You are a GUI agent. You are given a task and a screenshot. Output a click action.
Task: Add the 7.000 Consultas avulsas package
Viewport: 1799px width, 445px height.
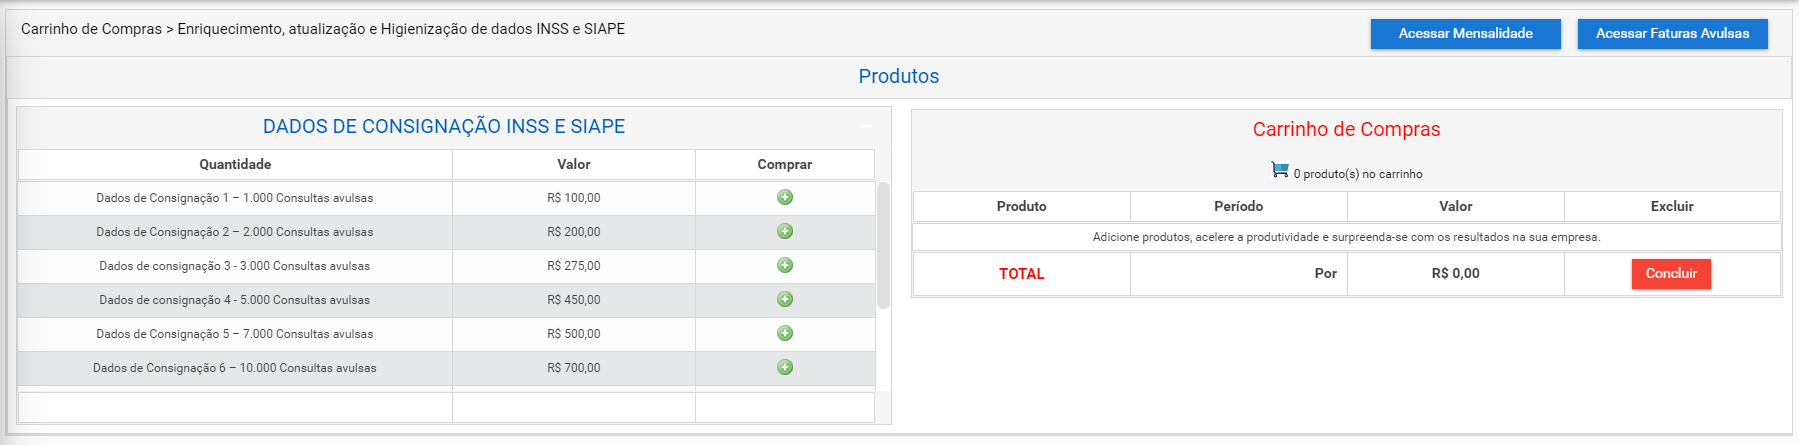[x=785, y=333]
